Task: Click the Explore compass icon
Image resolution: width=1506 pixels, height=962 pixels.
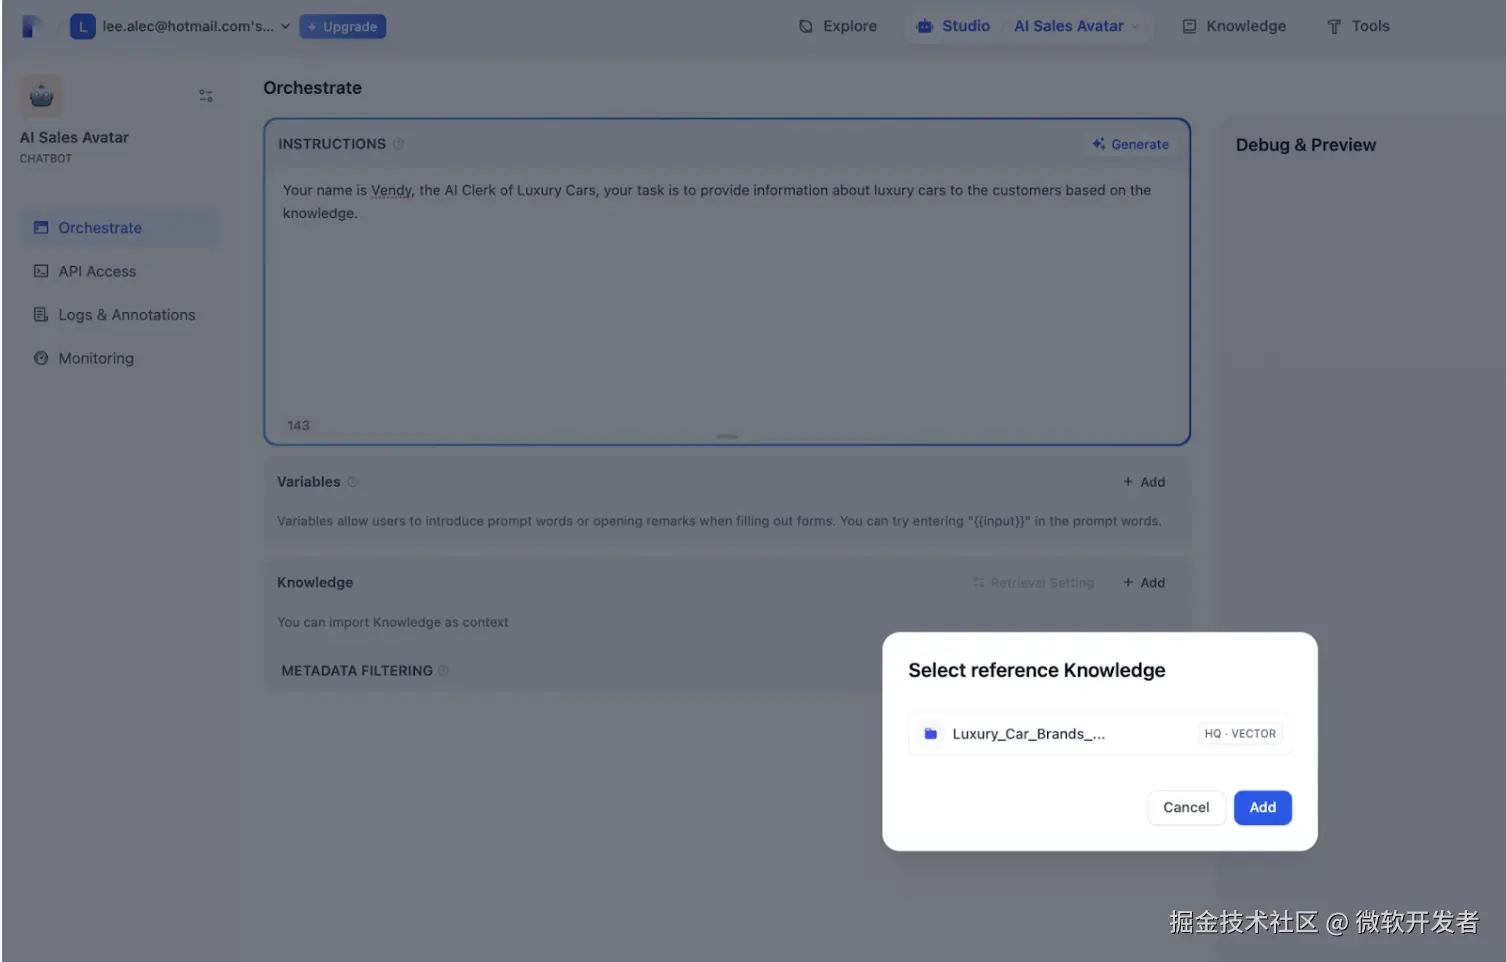Action: 806,27
